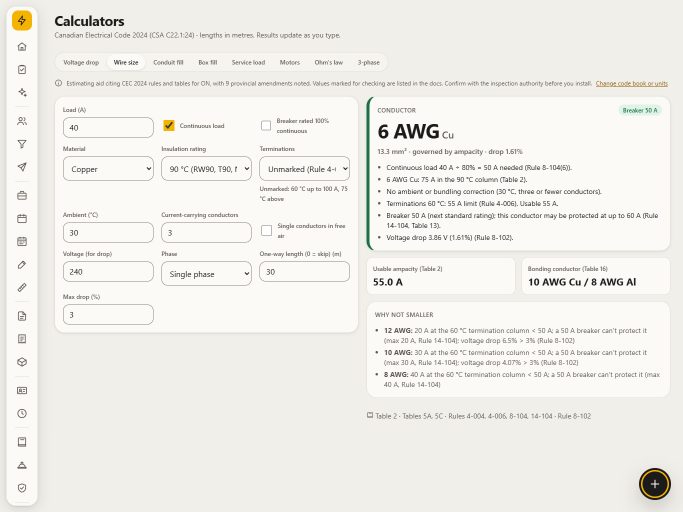The height and width of the screenshot is (512, 683).
Task: Open the clipboard checkmark sidebar icon
Action: [22, 69]
